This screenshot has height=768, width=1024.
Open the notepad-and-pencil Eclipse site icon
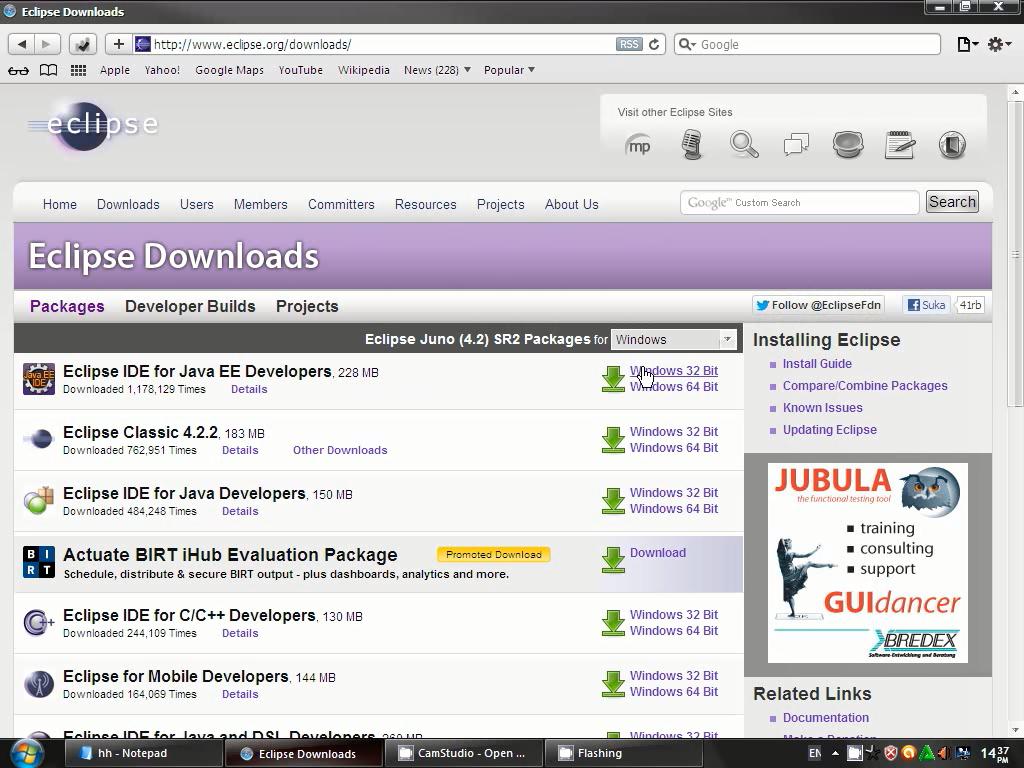[899, 145]
